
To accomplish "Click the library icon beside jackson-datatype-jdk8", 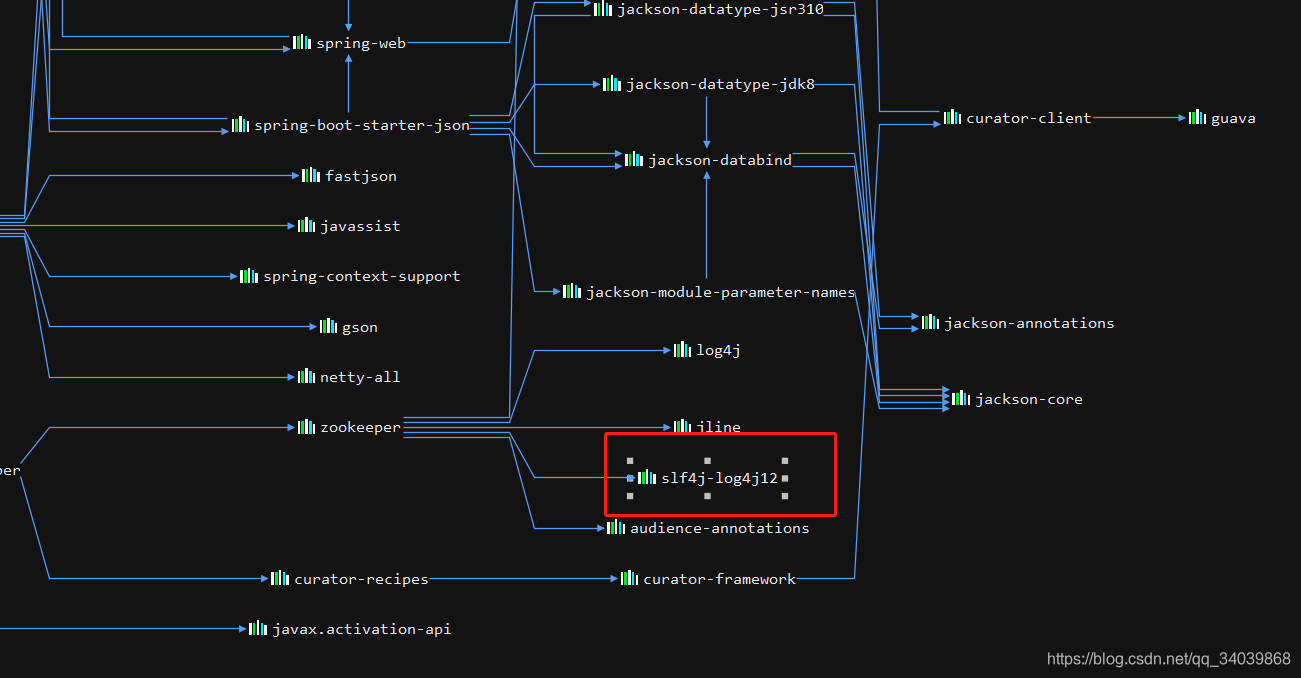I will click(x=612, y=83).
